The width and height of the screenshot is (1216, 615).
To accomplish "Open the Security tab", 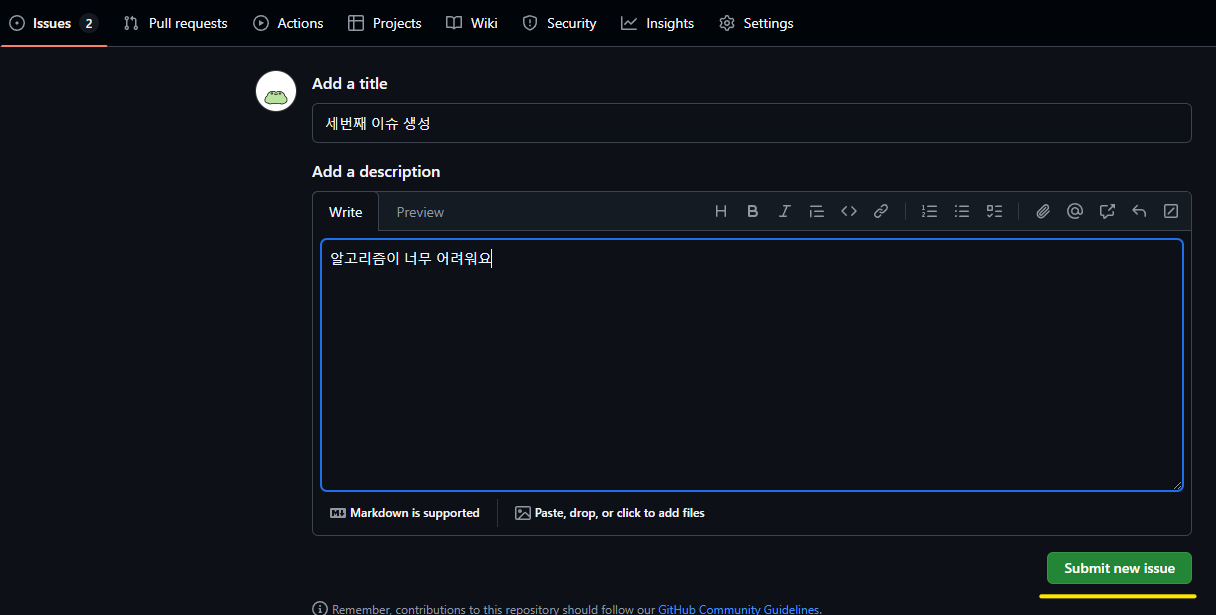I will tap(560, 23).
